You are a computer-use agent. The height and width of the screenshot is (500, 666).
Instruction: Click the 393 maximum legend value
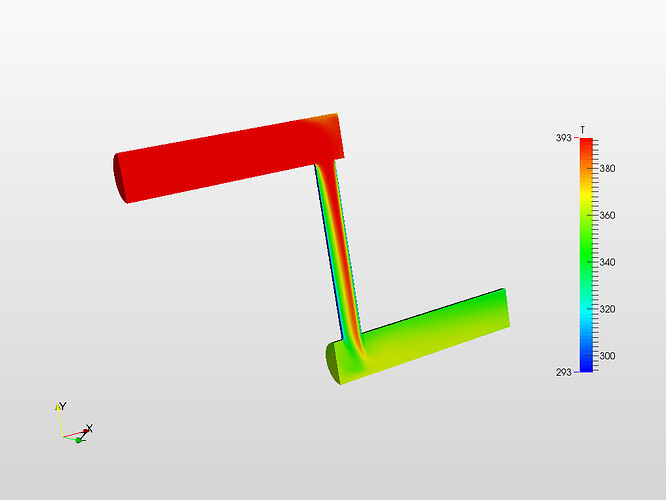click(x=564, y=138)
